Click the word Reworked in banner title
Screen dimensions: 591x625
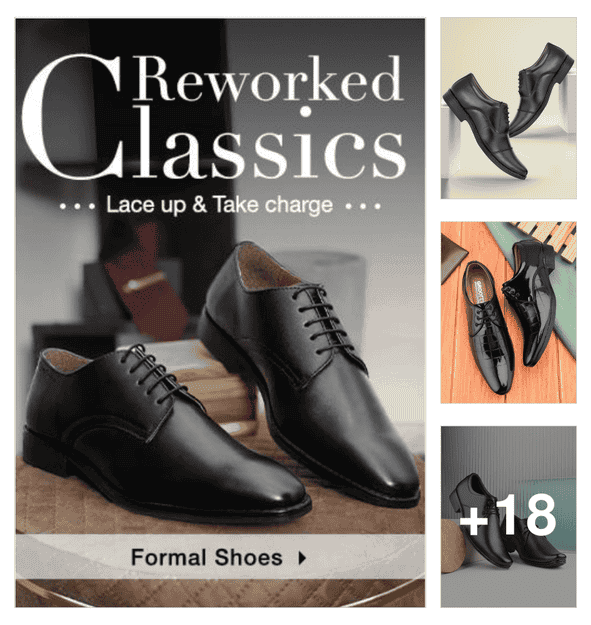pyautogui.click(x=268, y=78)
